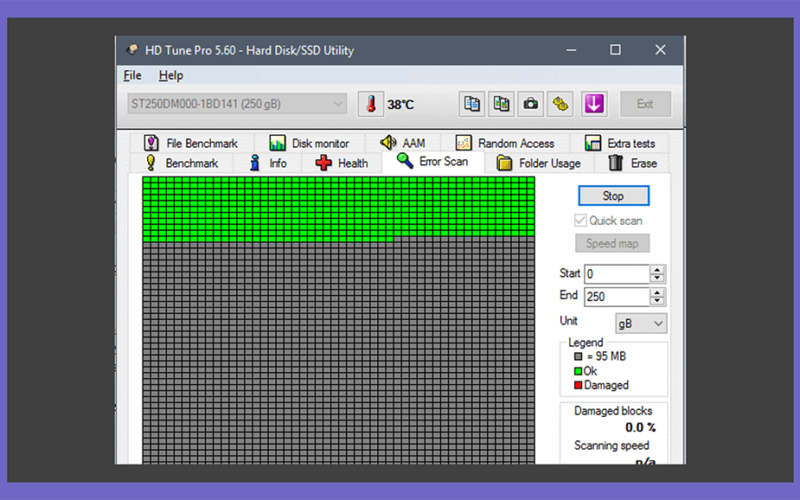Image resolution: width=800 pixels, height=500 pixels.
Task: Increase the Start value with up arrow
Action: pos(657,269)
